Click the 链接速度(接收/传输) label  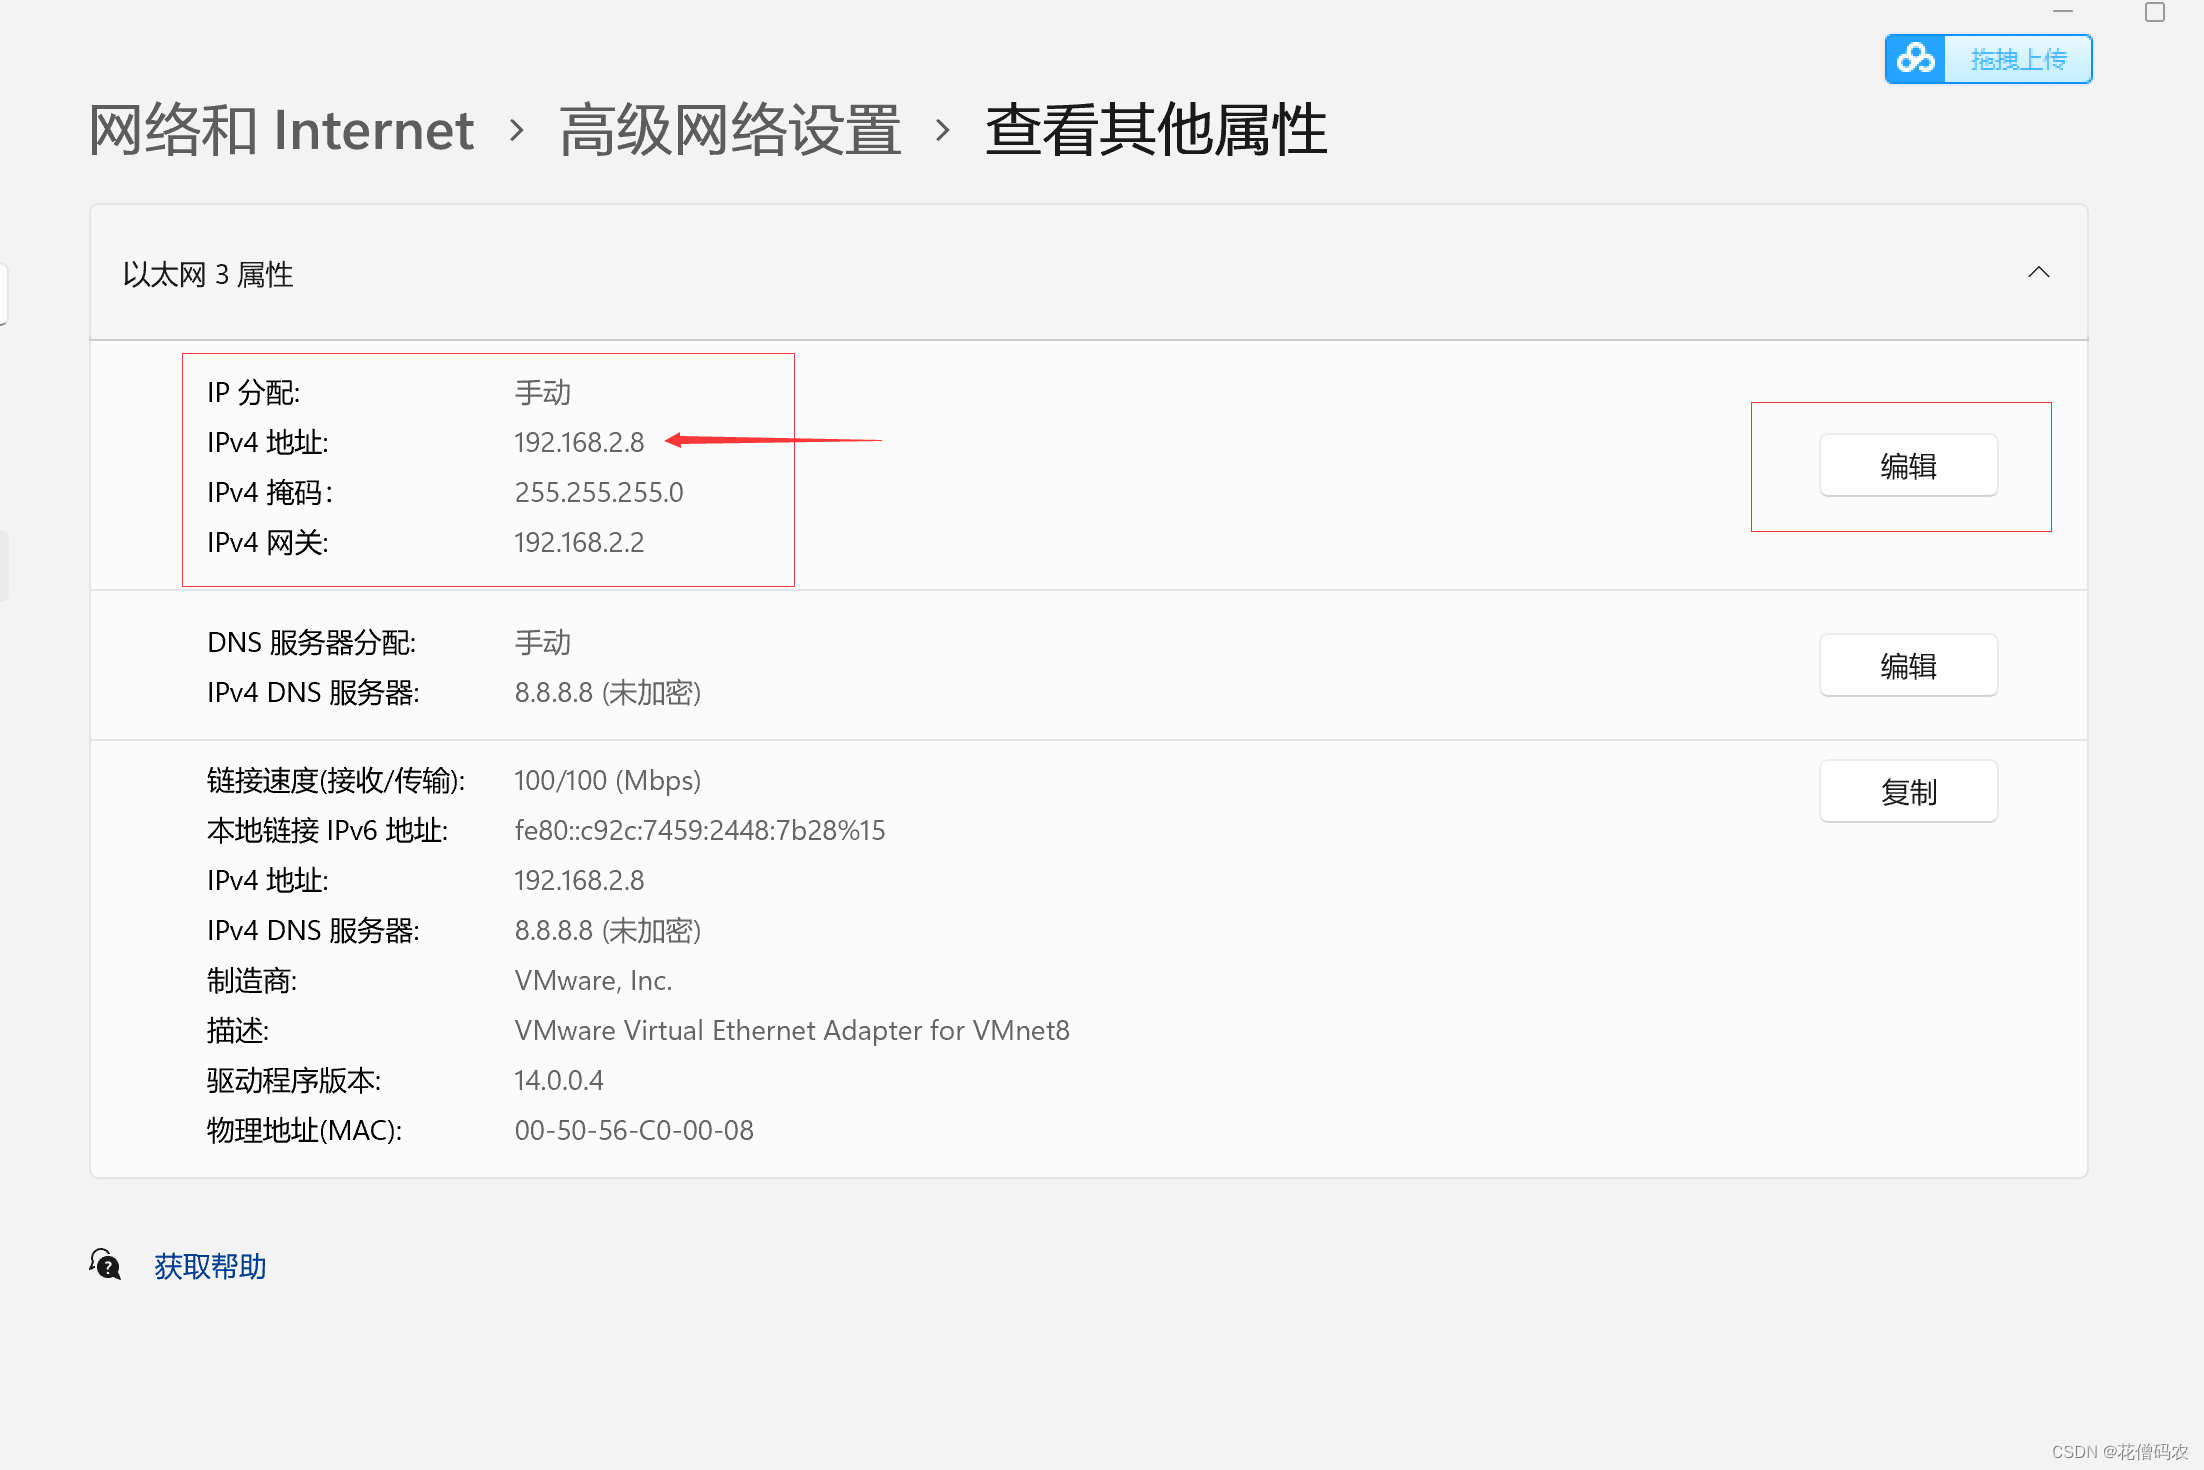[x=336, y=780]
